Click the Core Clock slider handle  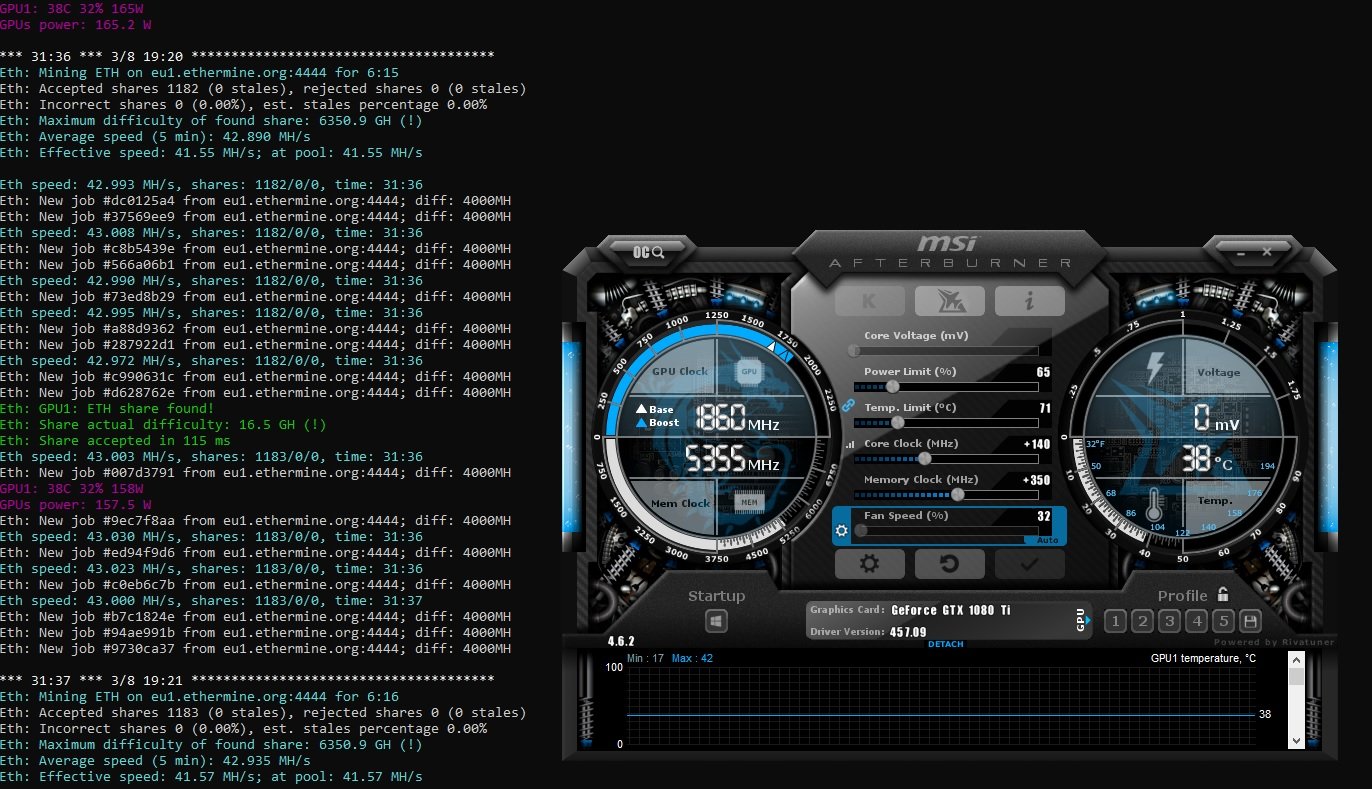pos(924,458)
